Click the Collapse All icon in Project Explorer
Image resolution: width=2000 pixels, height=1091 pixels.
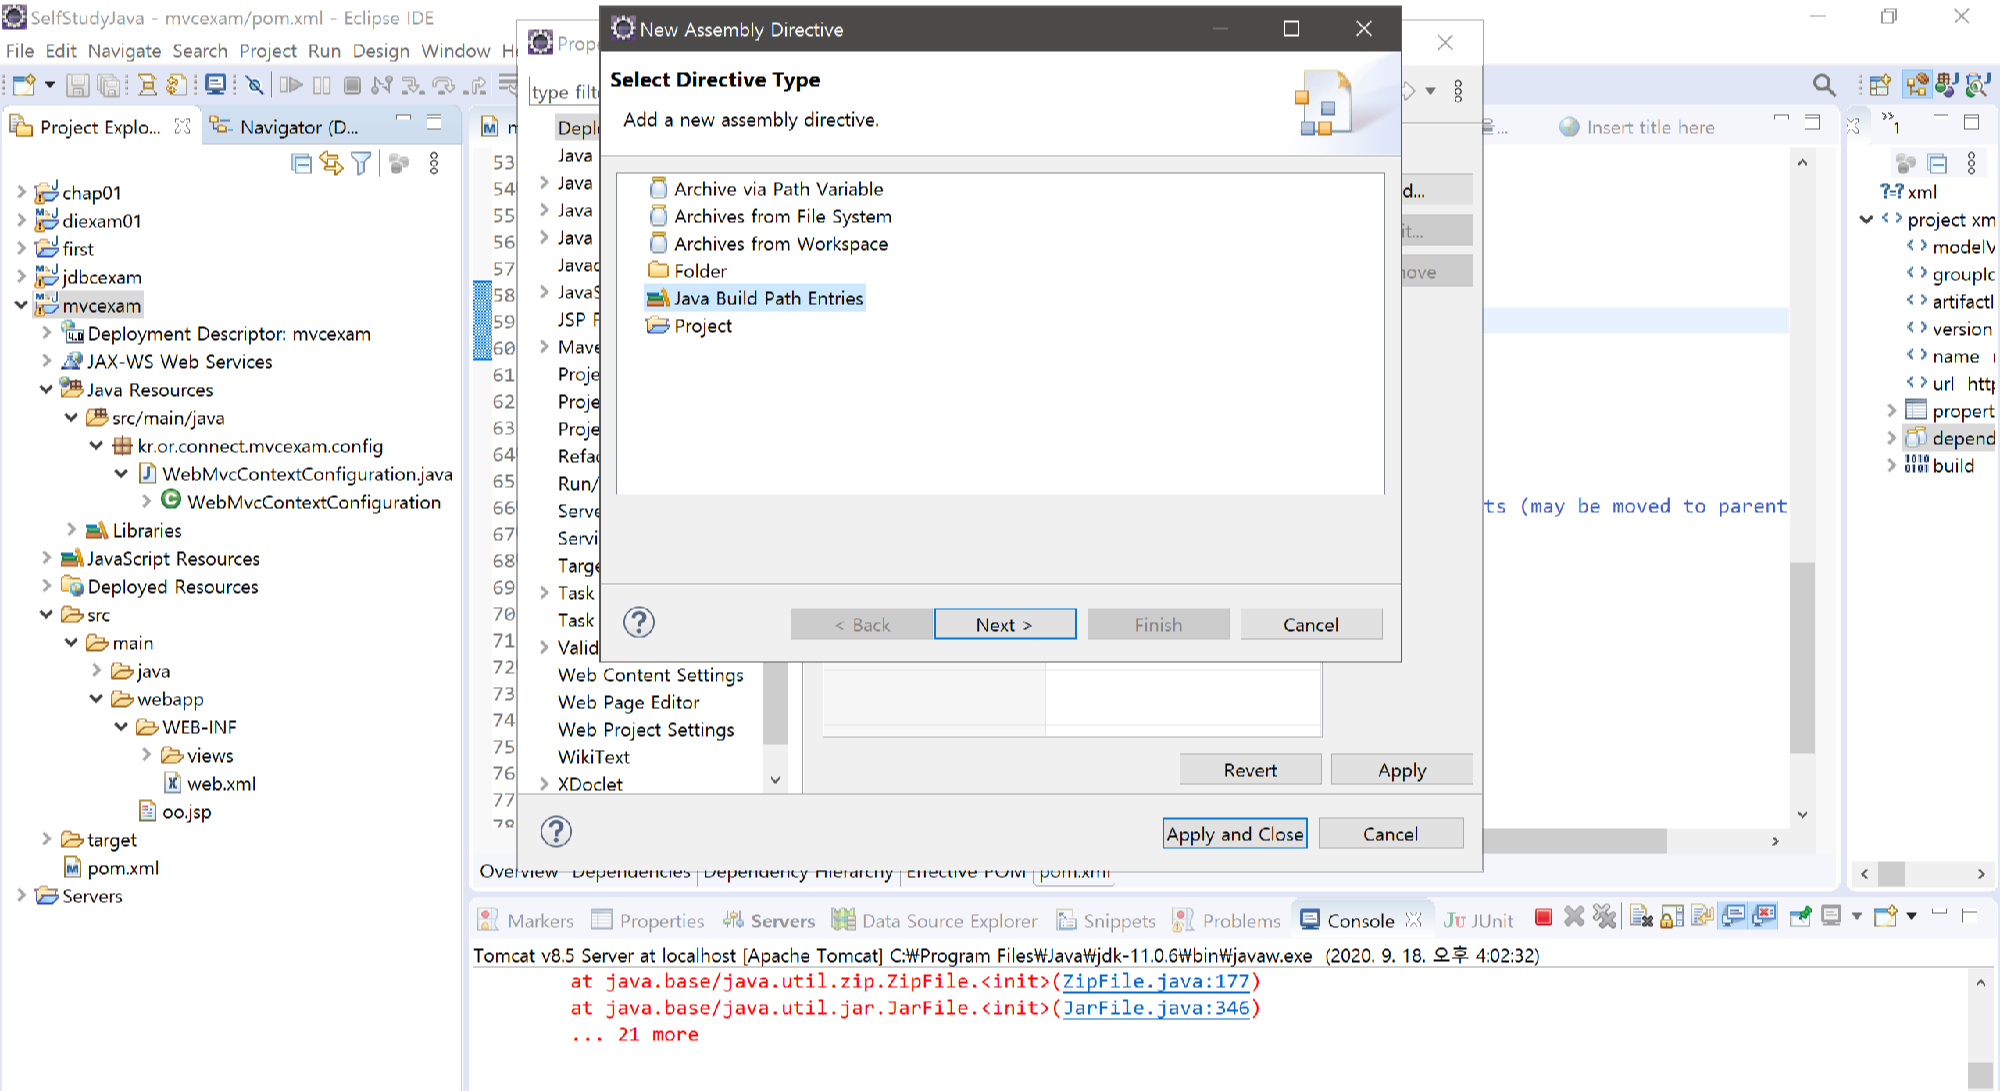301,163
